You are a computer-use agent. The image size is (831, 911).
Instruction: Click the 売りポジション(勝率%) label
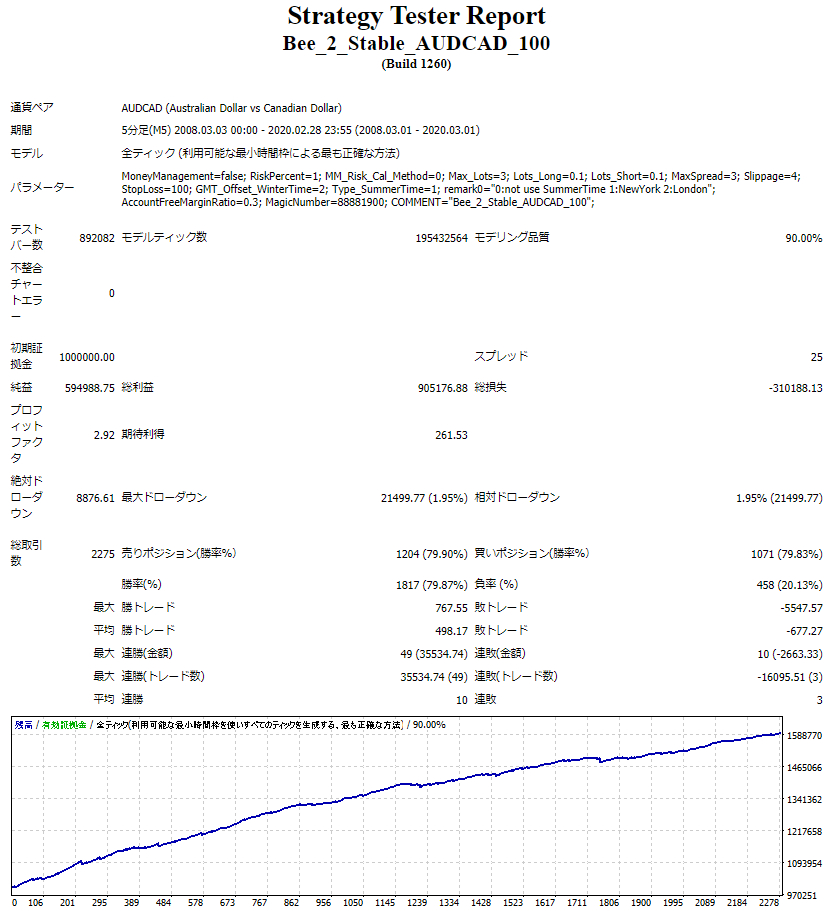click(178, 553)
